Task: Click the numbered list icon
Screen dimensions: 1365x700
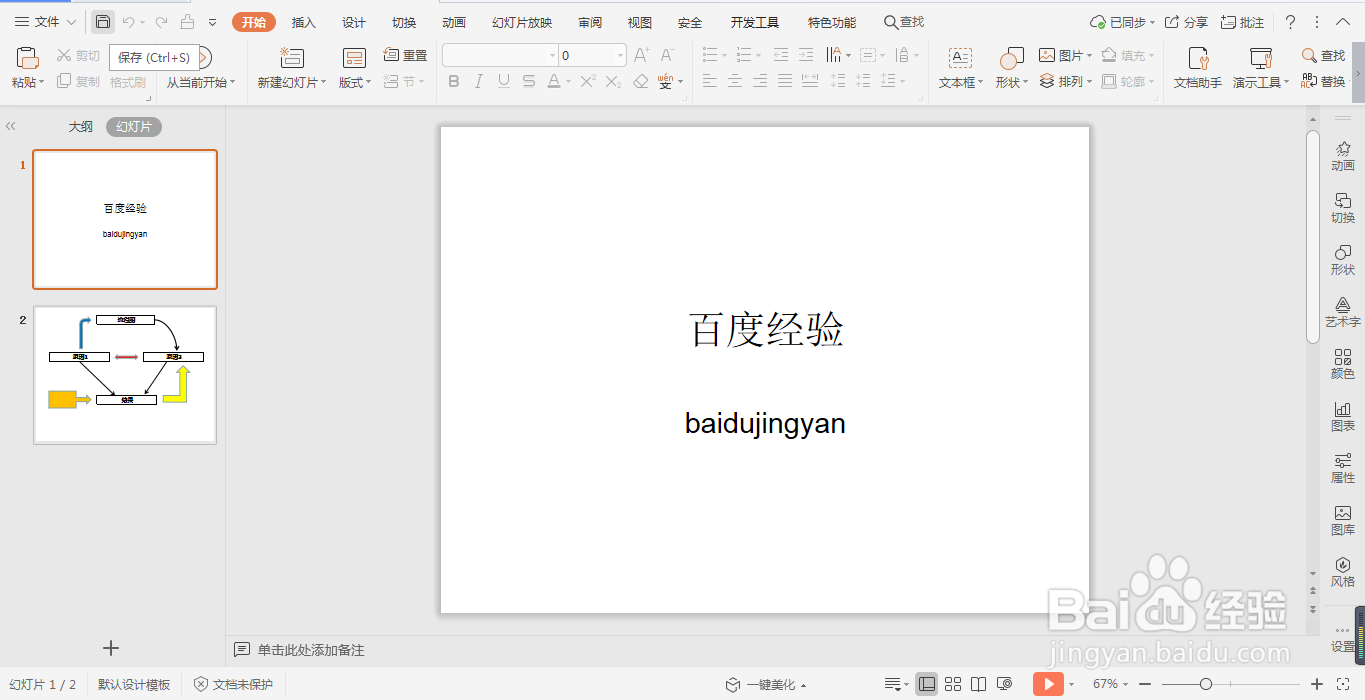Action: pyautogui.click(x=742, y=55)
